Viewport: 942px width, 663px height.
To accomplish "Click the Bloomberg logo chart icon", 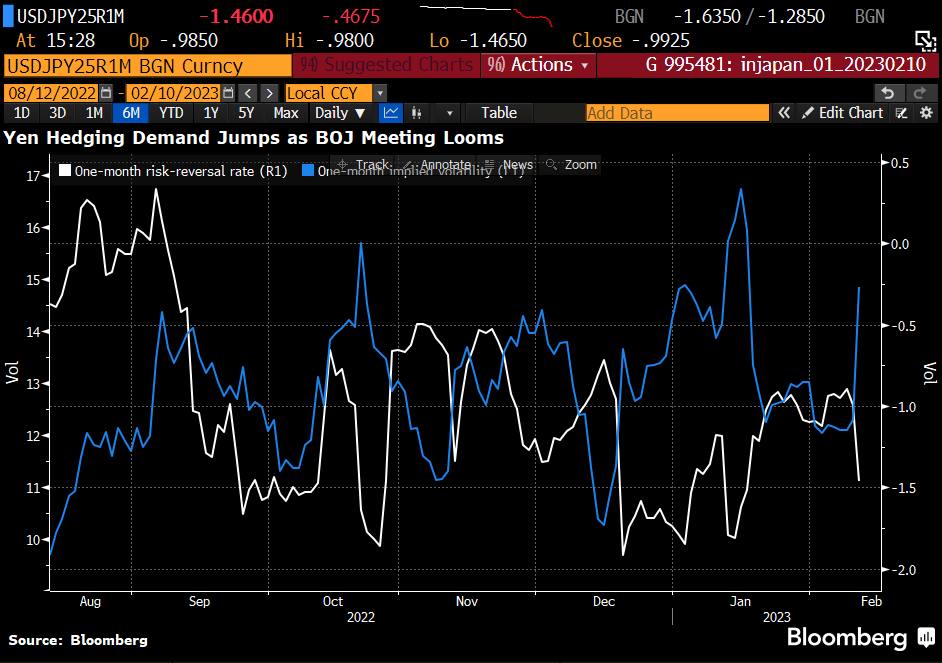I will [926, 637].
